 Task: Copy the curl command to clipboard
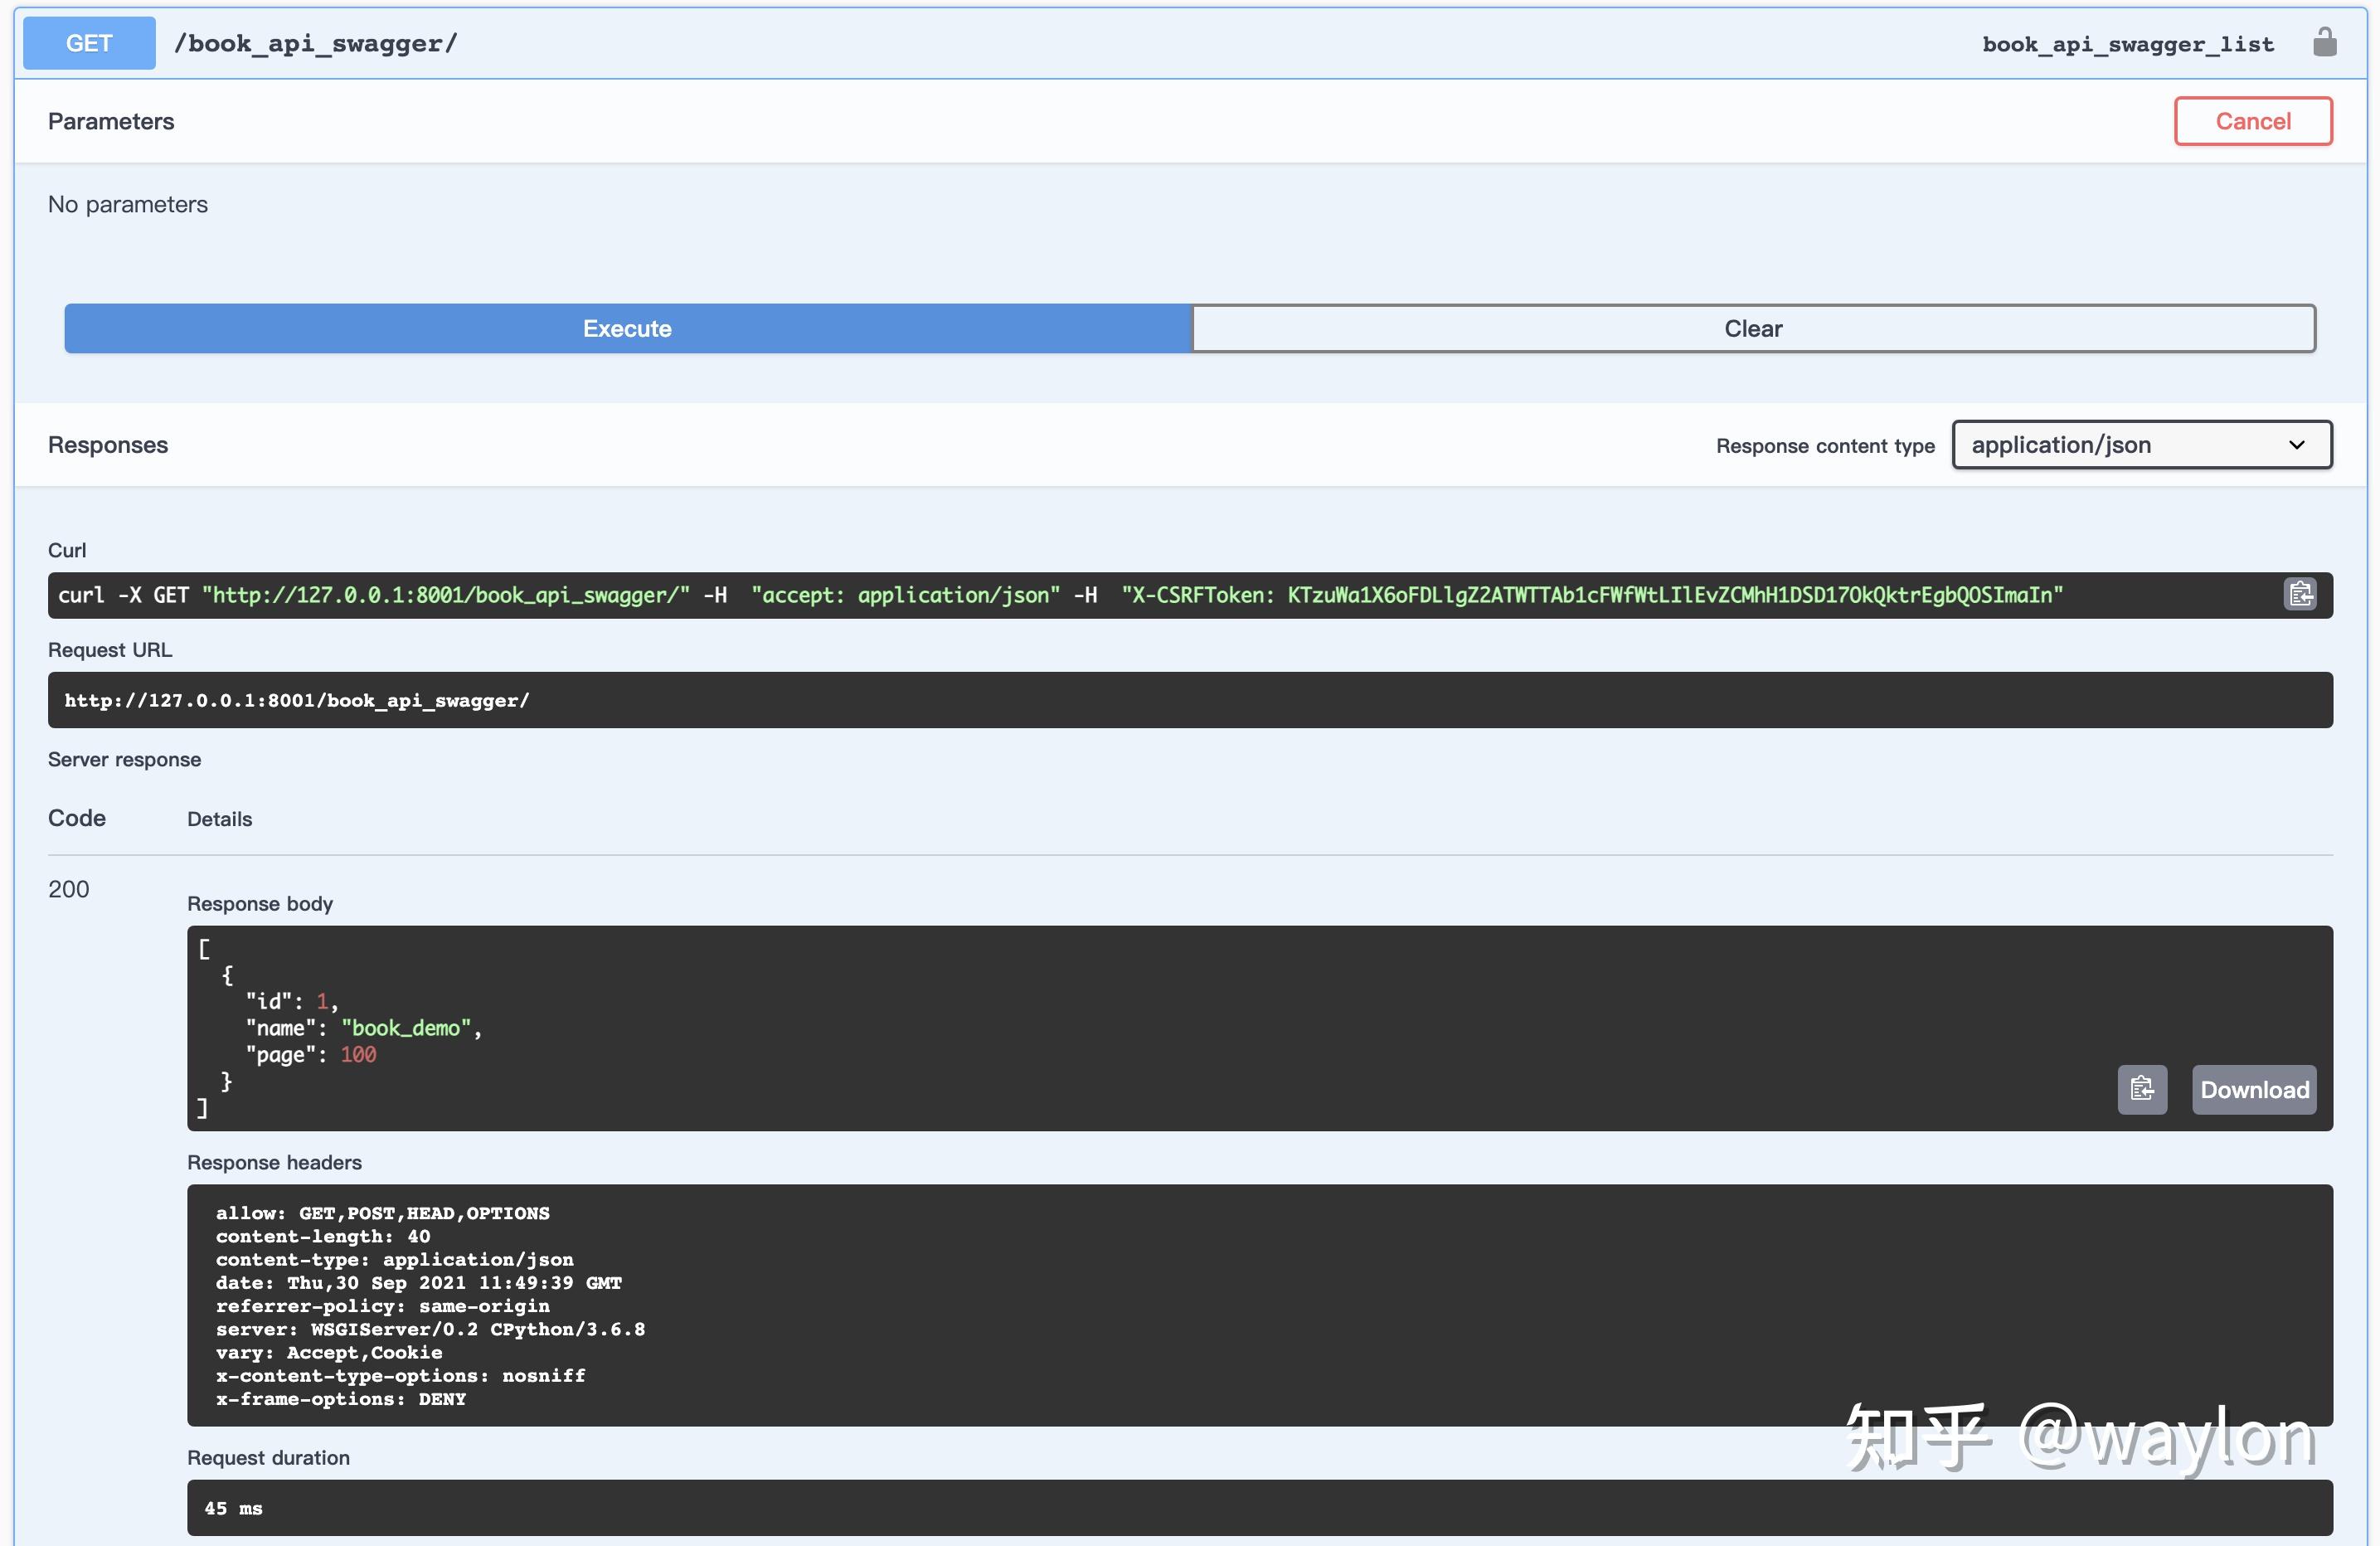(x=2300, y=594)
